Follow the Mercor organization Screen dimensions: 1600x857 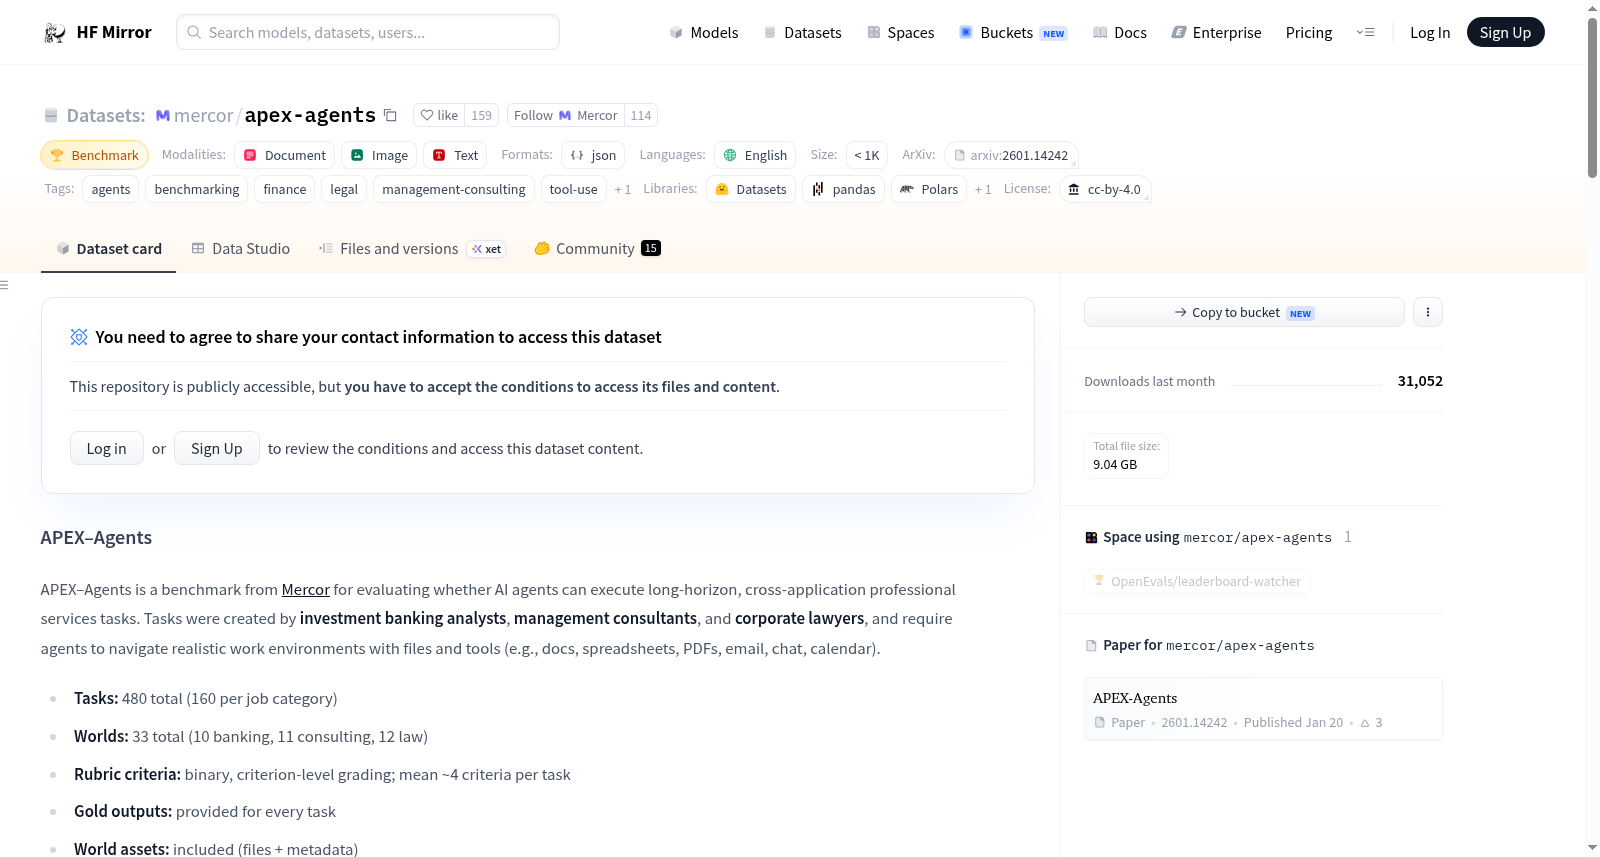[566, 115]
